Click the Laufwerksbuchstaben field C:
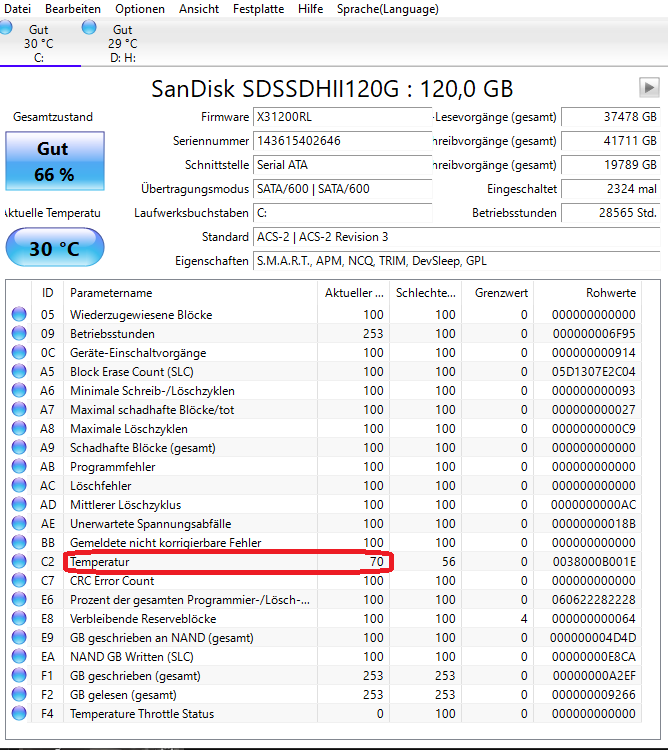The height and width of the screenshot is (750, 668). pos(342,212)
